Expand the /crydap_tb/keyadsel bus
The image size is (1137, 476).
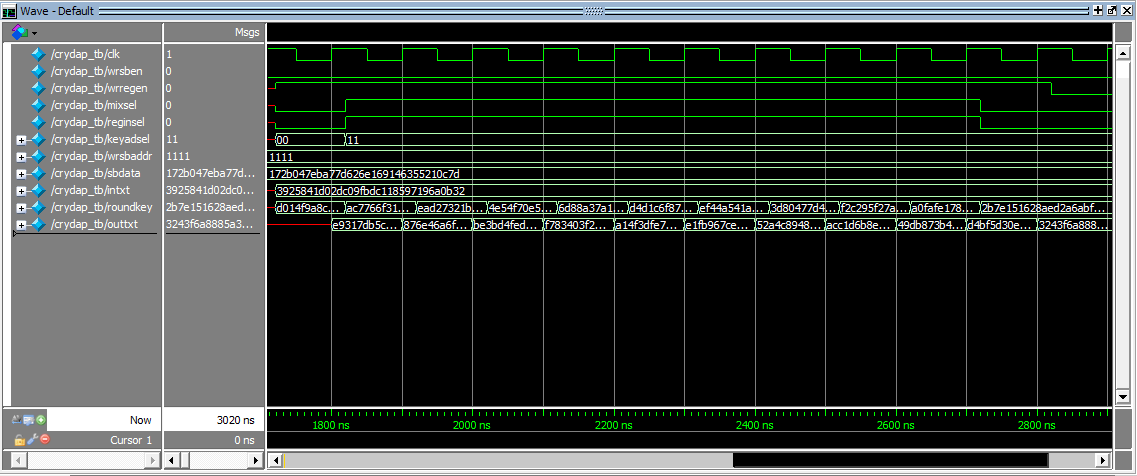(x=21, y=140)
